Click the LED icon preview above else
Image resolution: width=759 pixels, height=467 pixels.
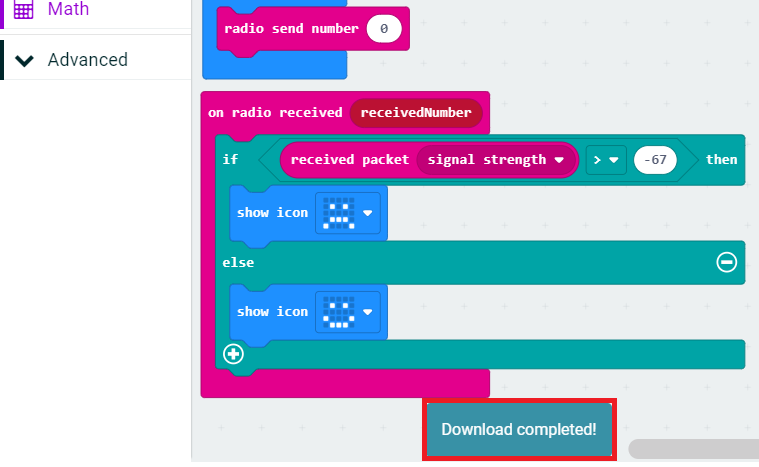[339, 213]
